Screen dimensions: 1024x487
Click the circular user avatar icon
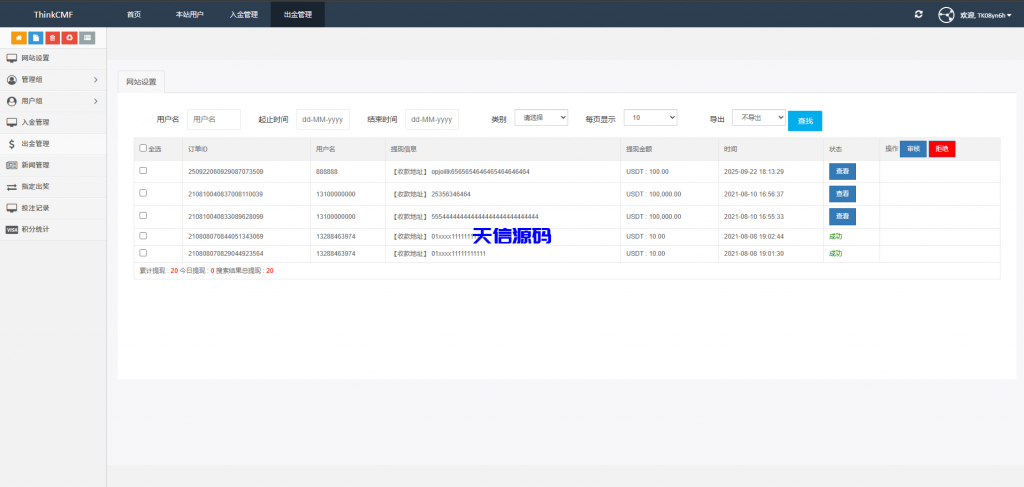[x=946, y=15]
